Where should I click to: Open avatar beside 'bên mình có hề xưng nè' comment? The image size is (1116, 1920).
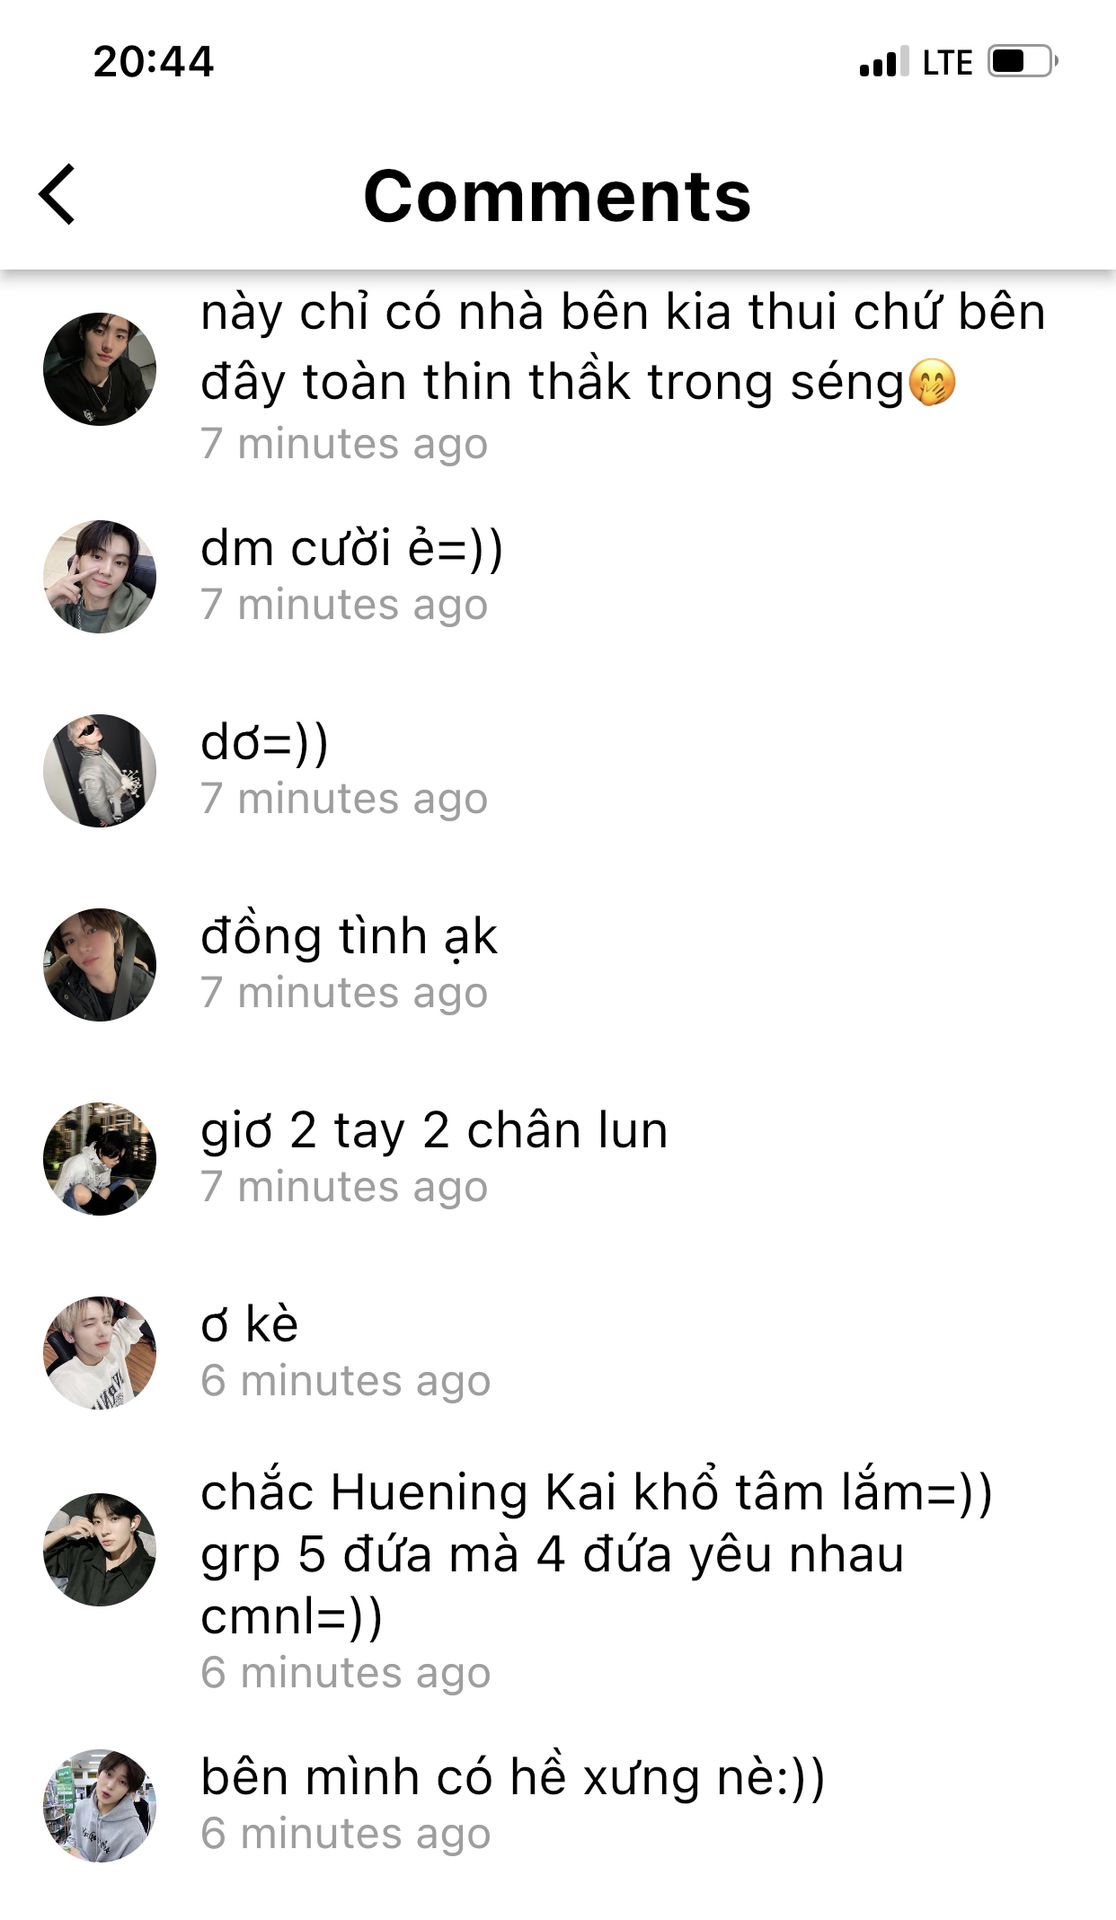pos(100,1805)
